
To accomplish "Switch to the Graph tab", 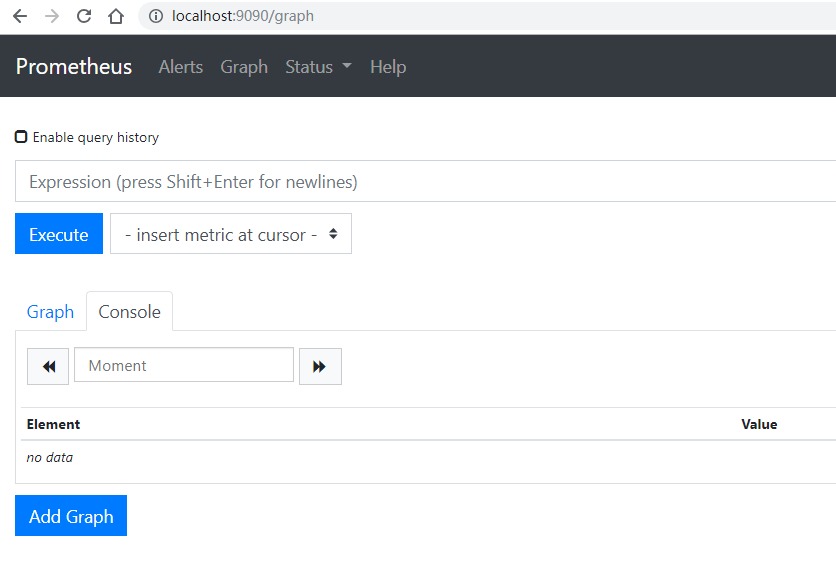I will click(x=50, y=312).
